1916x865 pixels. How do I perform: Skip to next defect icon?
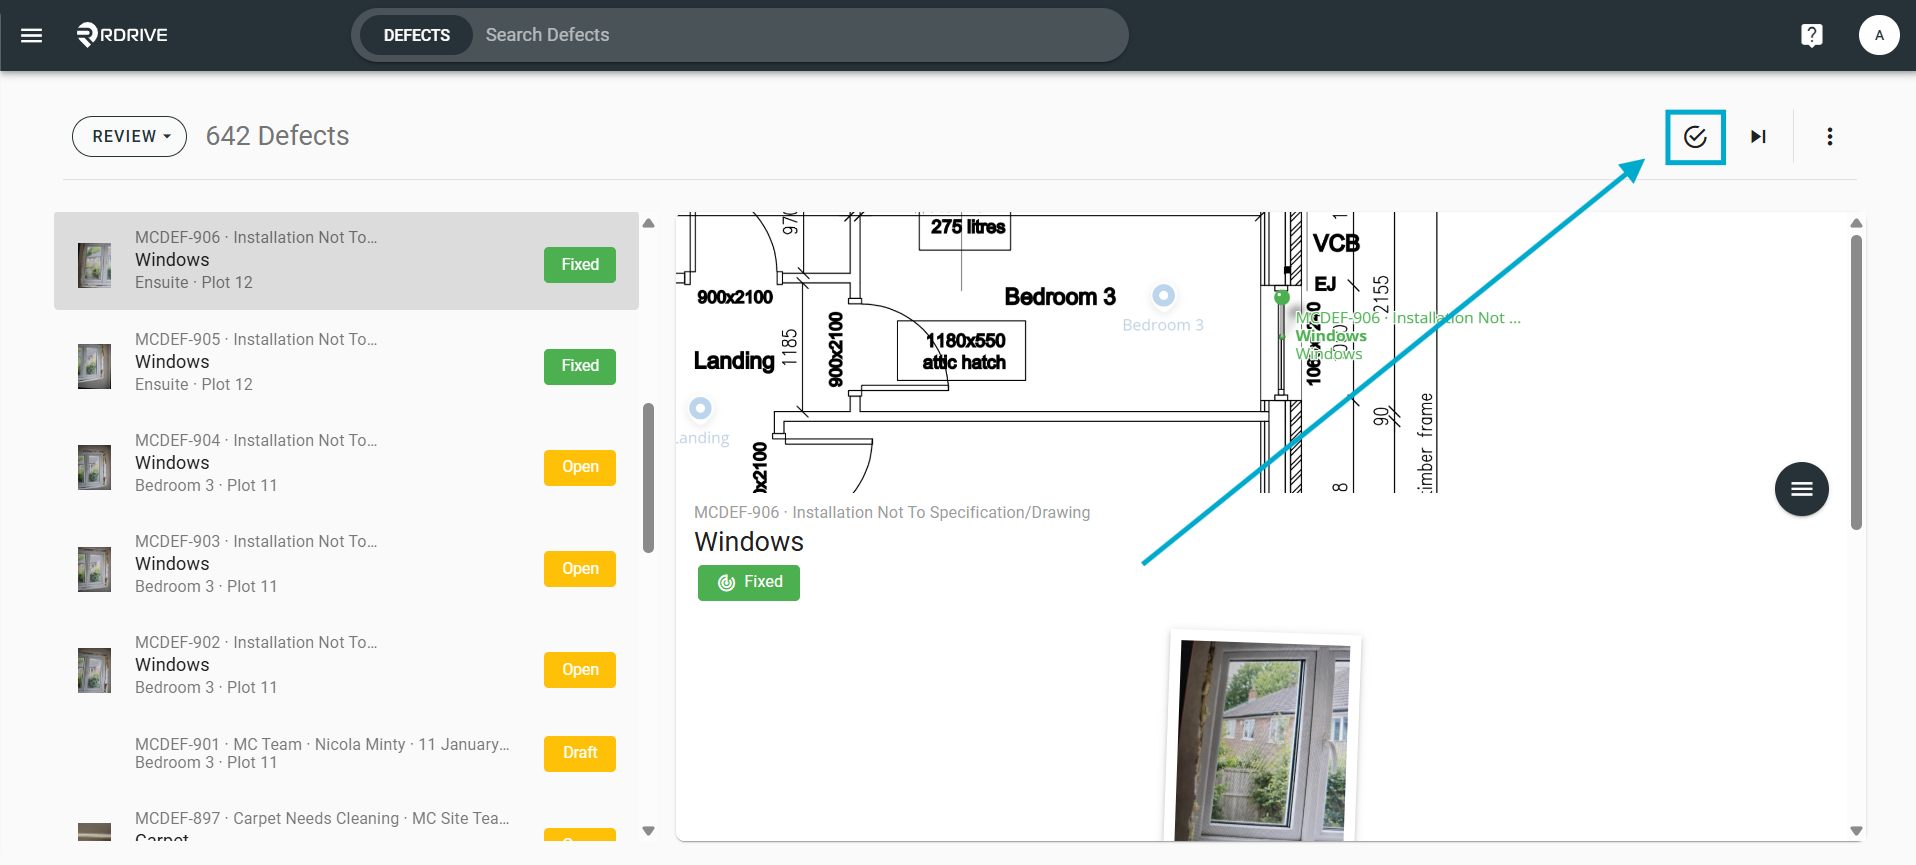click(x=1758, y=137)
